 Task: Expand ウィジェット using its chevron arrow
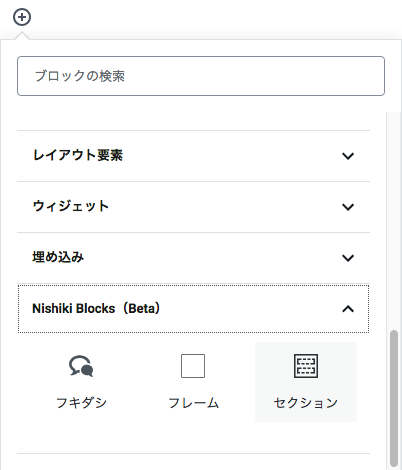tap(348, 207)
